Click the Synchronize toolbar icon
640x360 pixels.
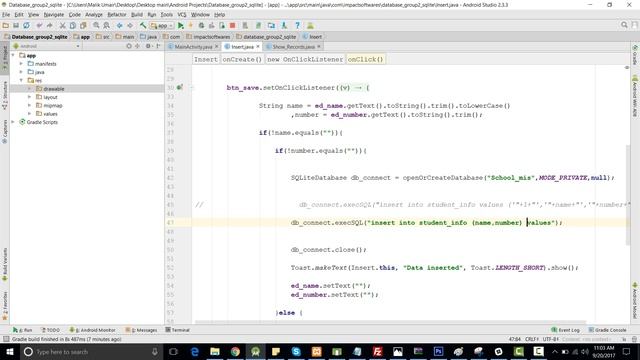click(x=26, y=25)
